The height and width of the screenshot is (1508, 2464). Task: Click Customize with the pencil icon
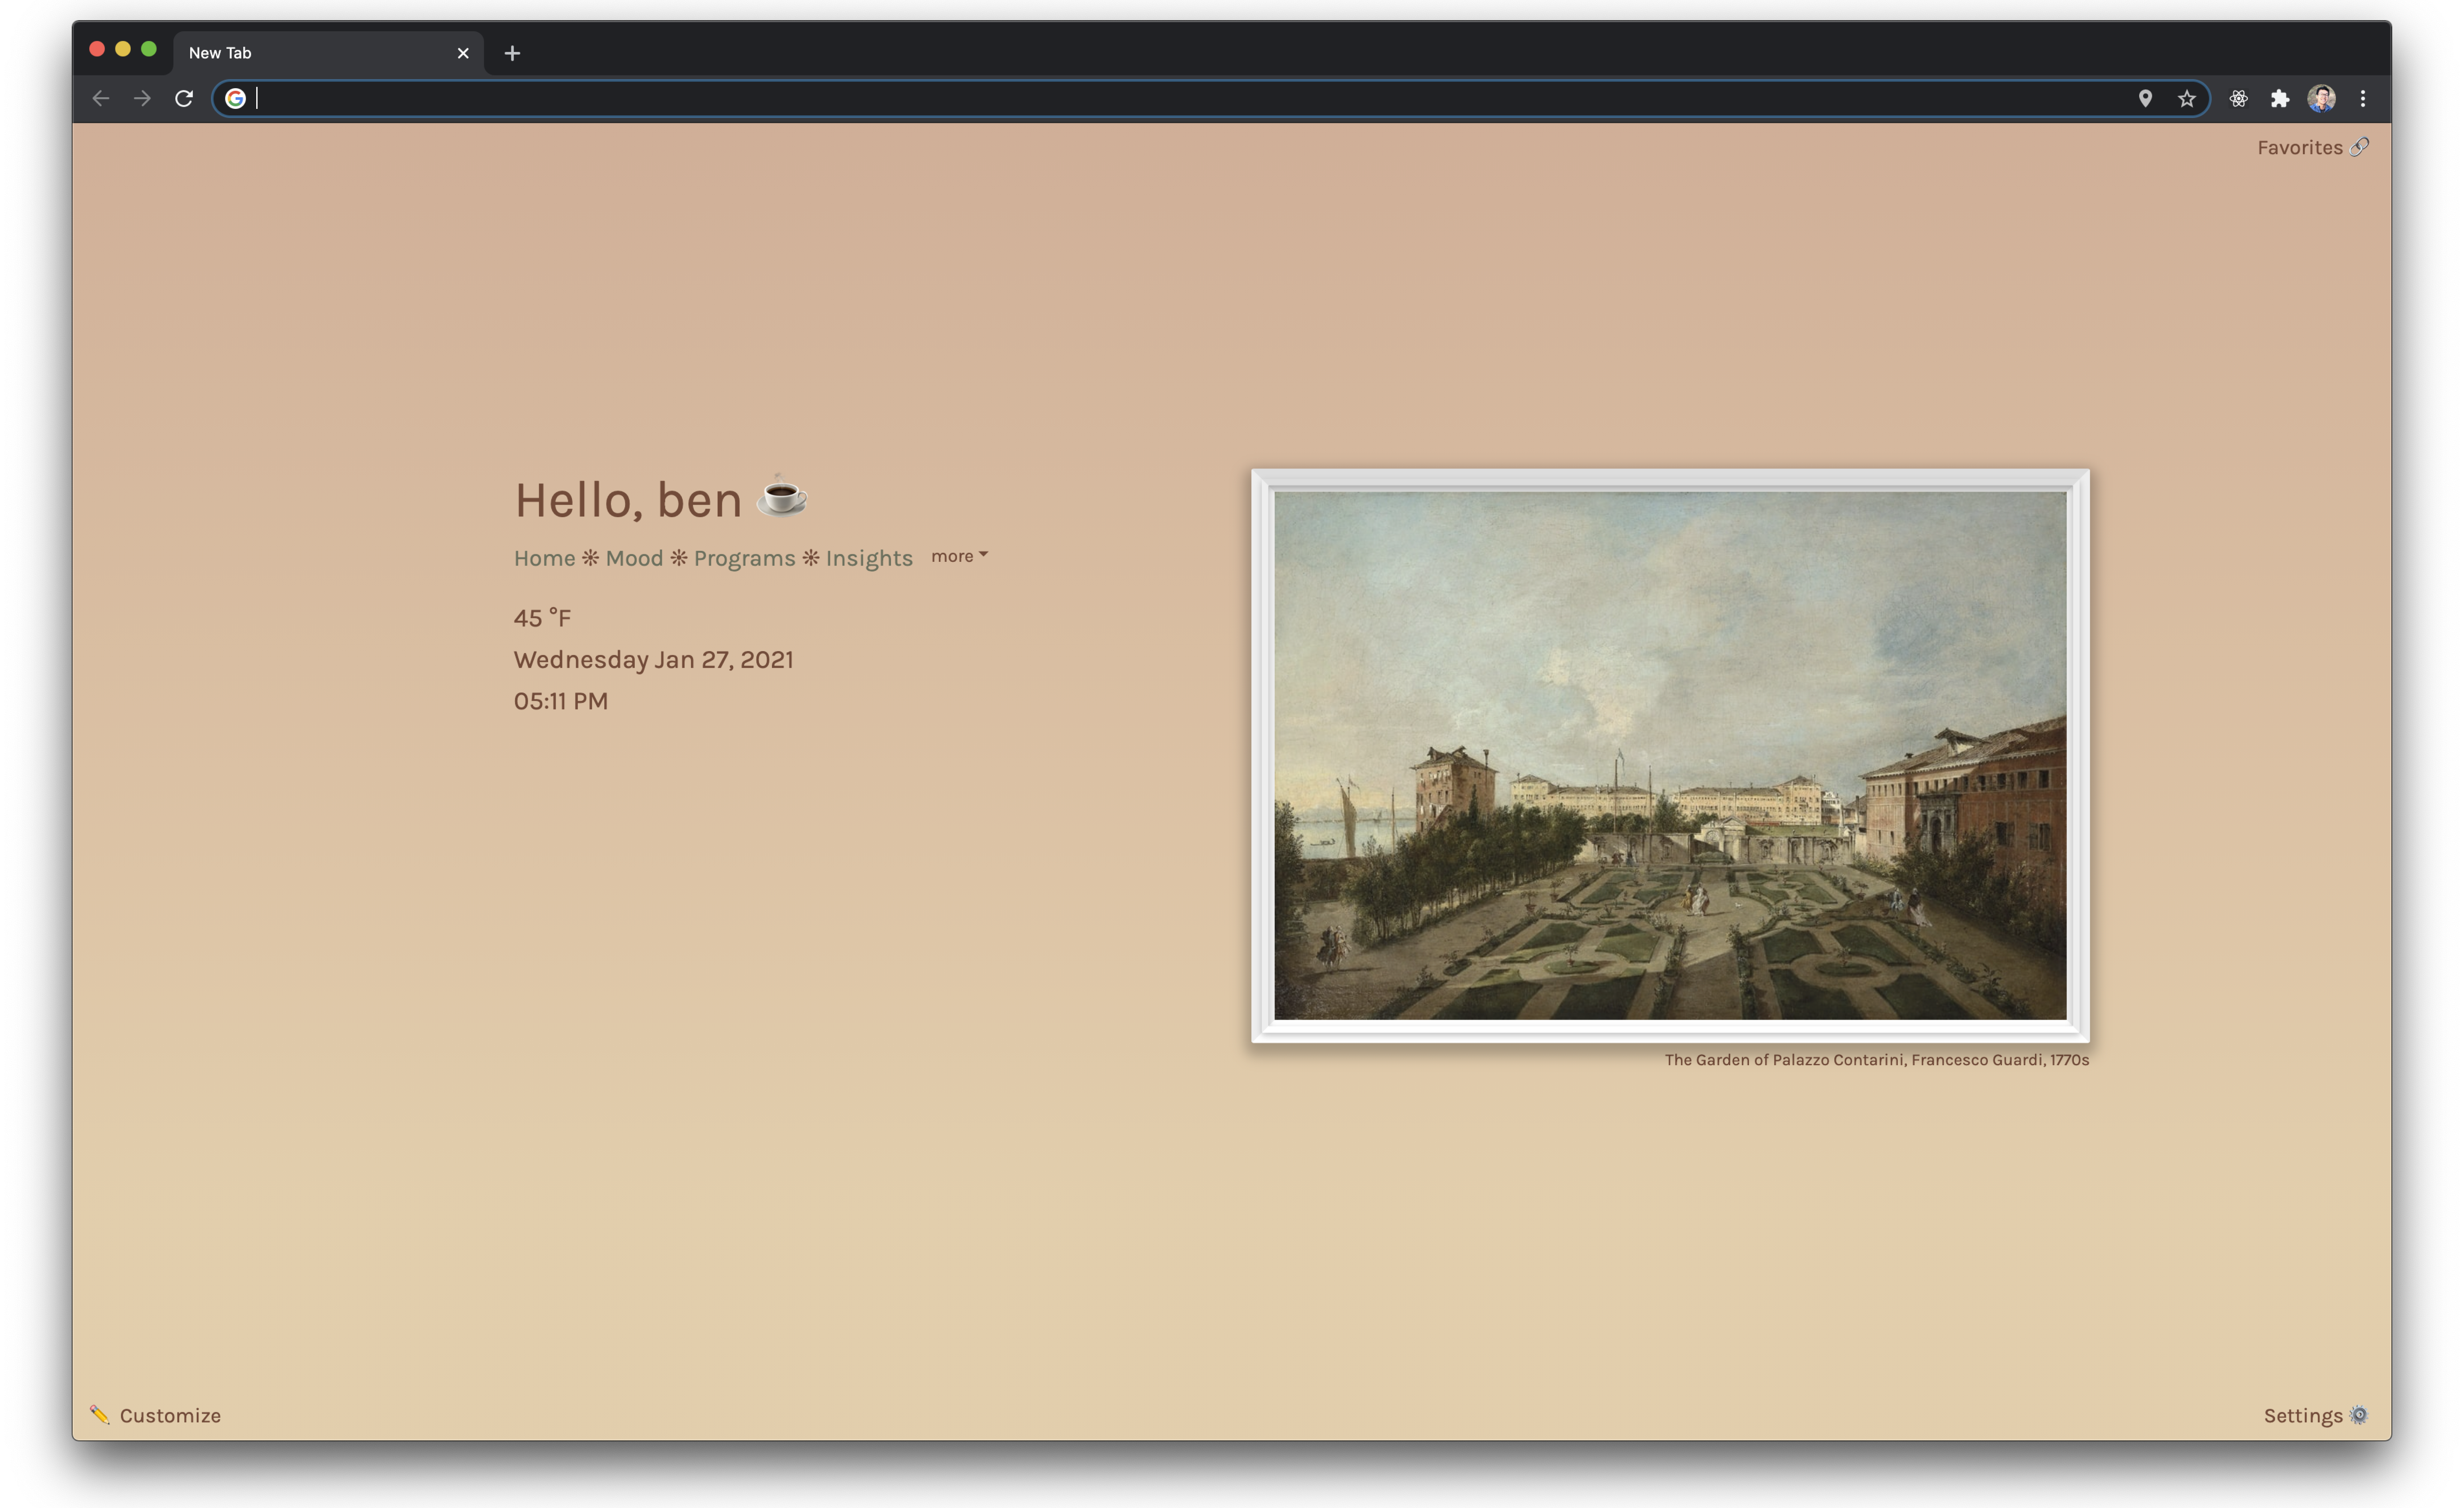pos(156,1415)
